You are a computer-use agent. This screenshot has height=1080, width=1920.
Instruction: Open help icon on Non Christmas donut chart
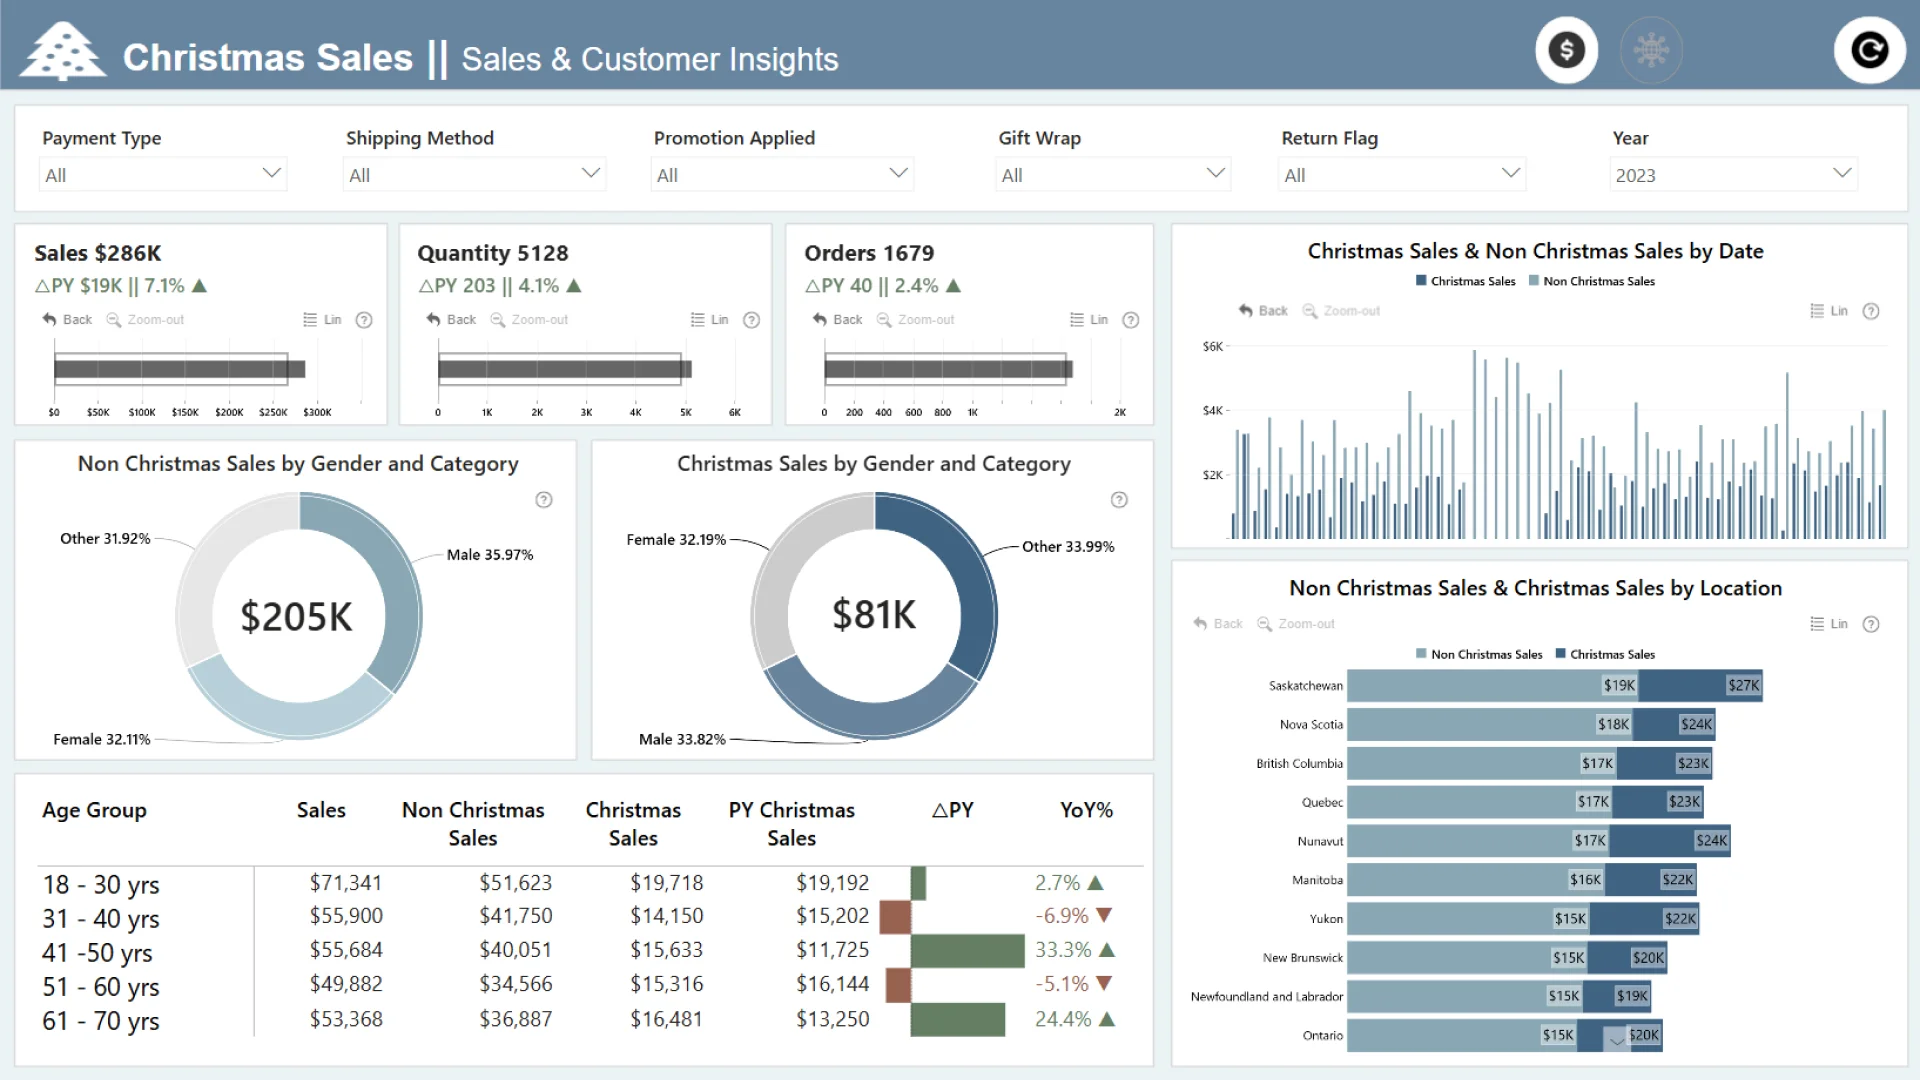point(544,500)
